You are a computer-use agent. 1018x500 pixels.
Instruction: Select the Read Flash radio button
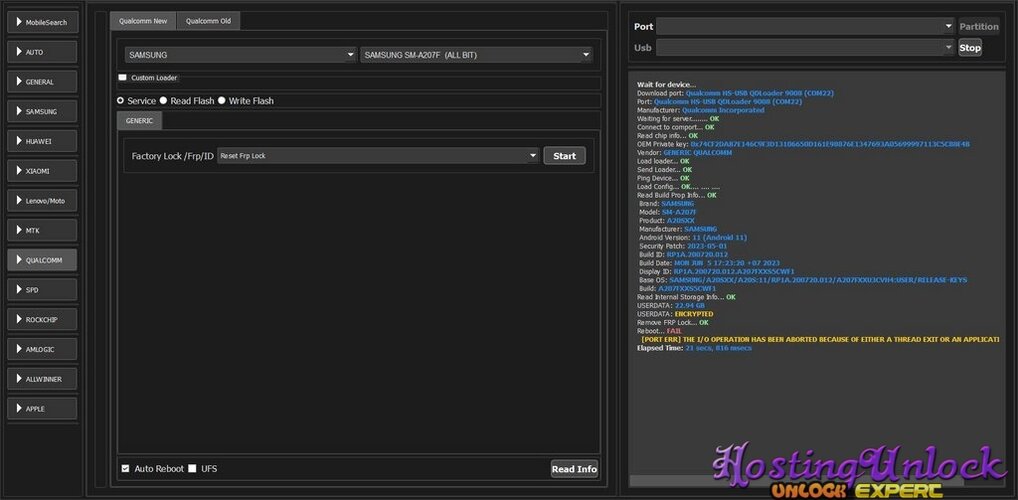pyautogui.click(x=164, y=101)
